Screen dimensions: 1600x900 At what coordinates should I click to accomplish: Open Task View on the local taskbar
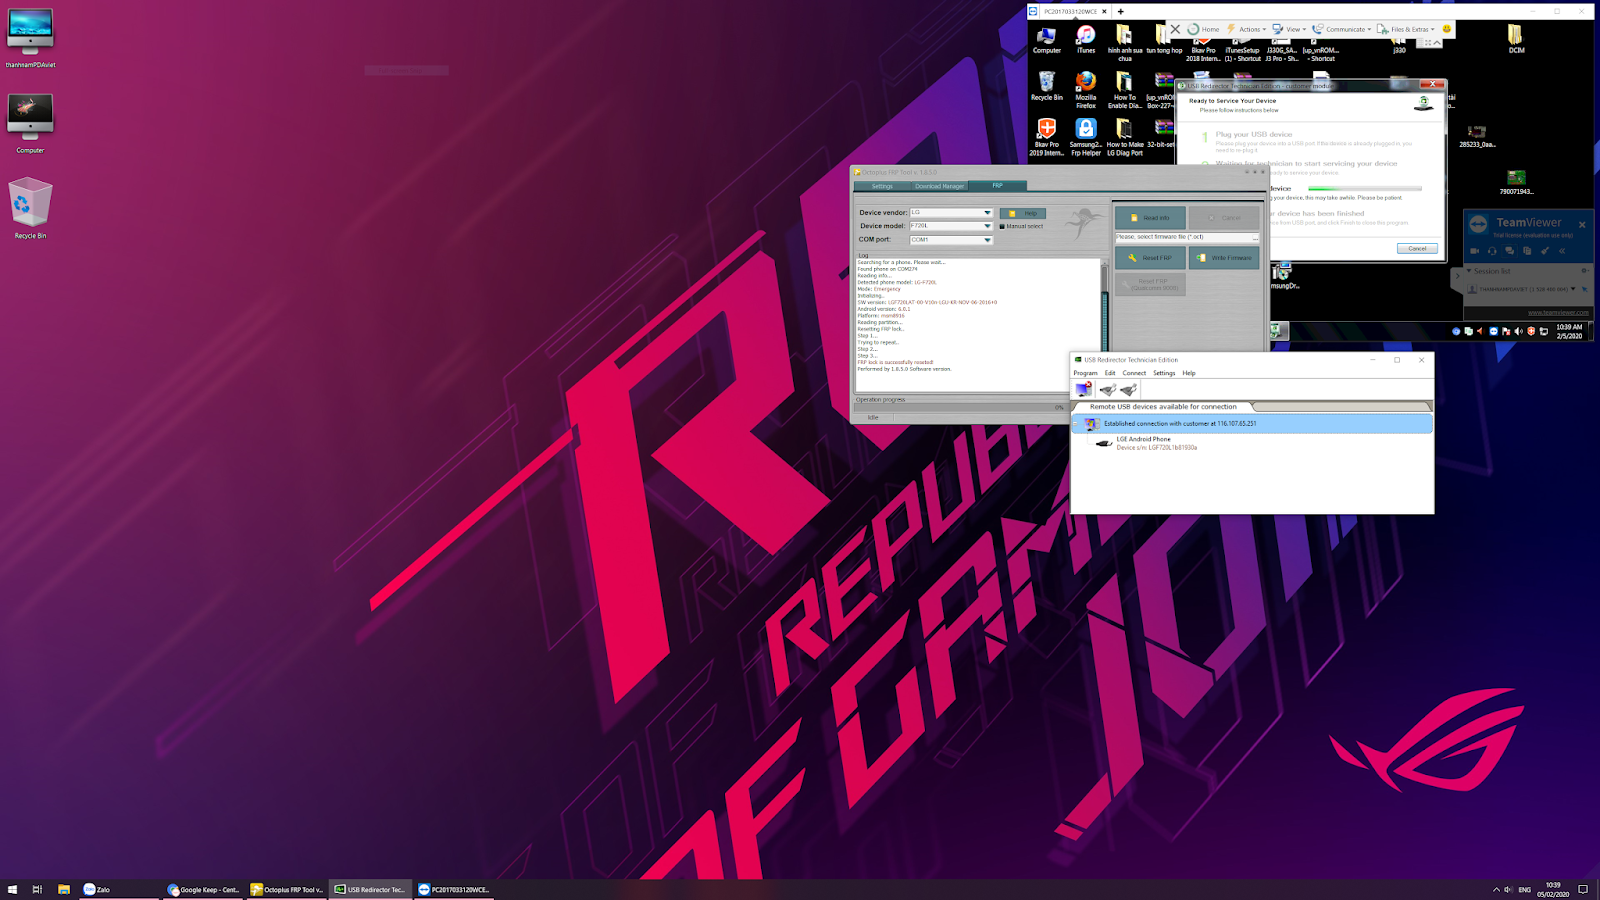coord(37,889)
